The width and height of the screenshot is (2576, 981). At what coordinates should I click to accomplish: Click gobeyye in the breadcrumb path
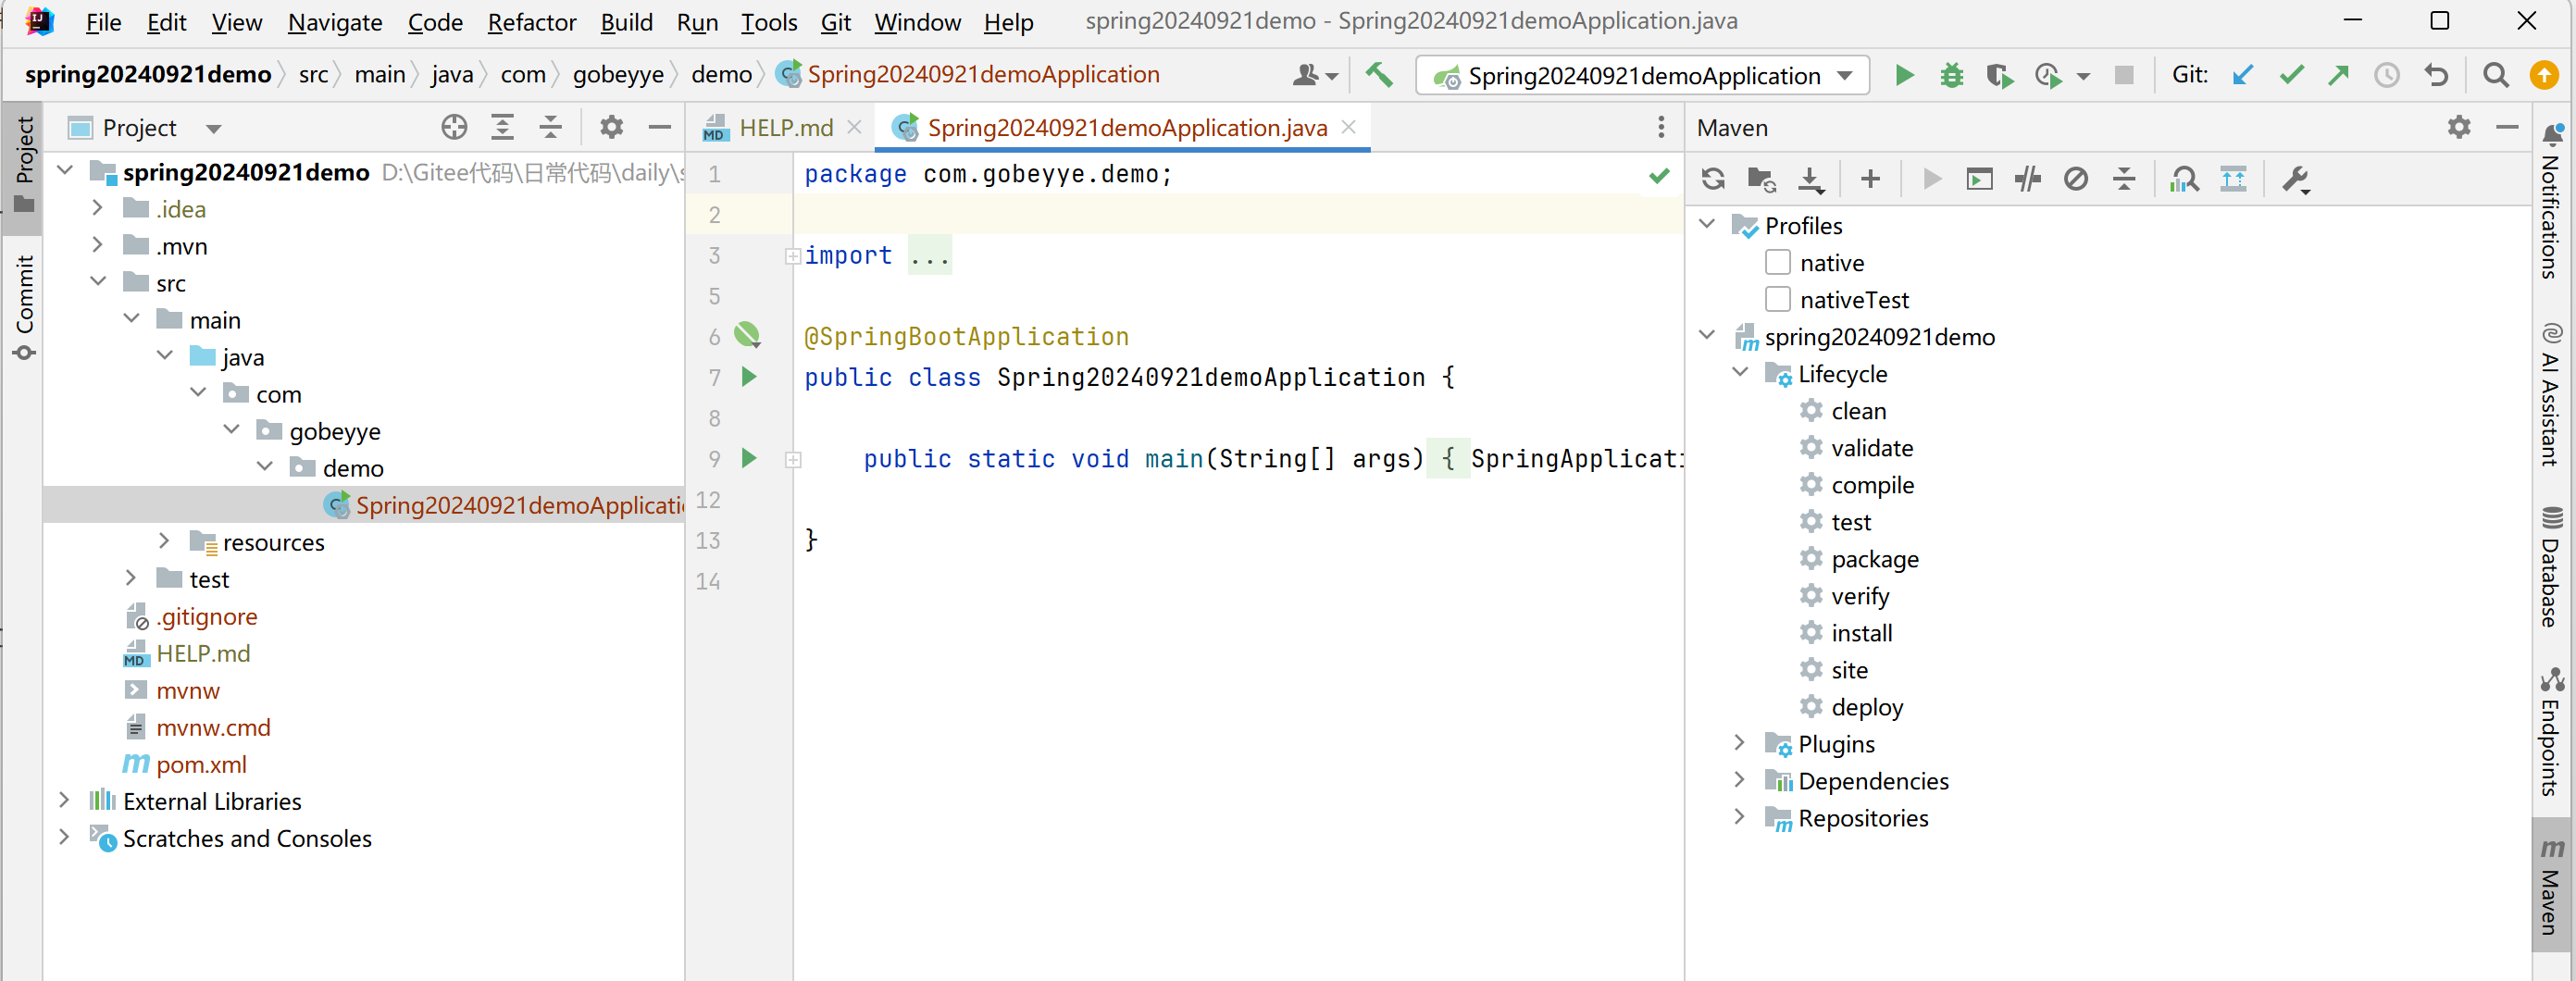(617, 75)
